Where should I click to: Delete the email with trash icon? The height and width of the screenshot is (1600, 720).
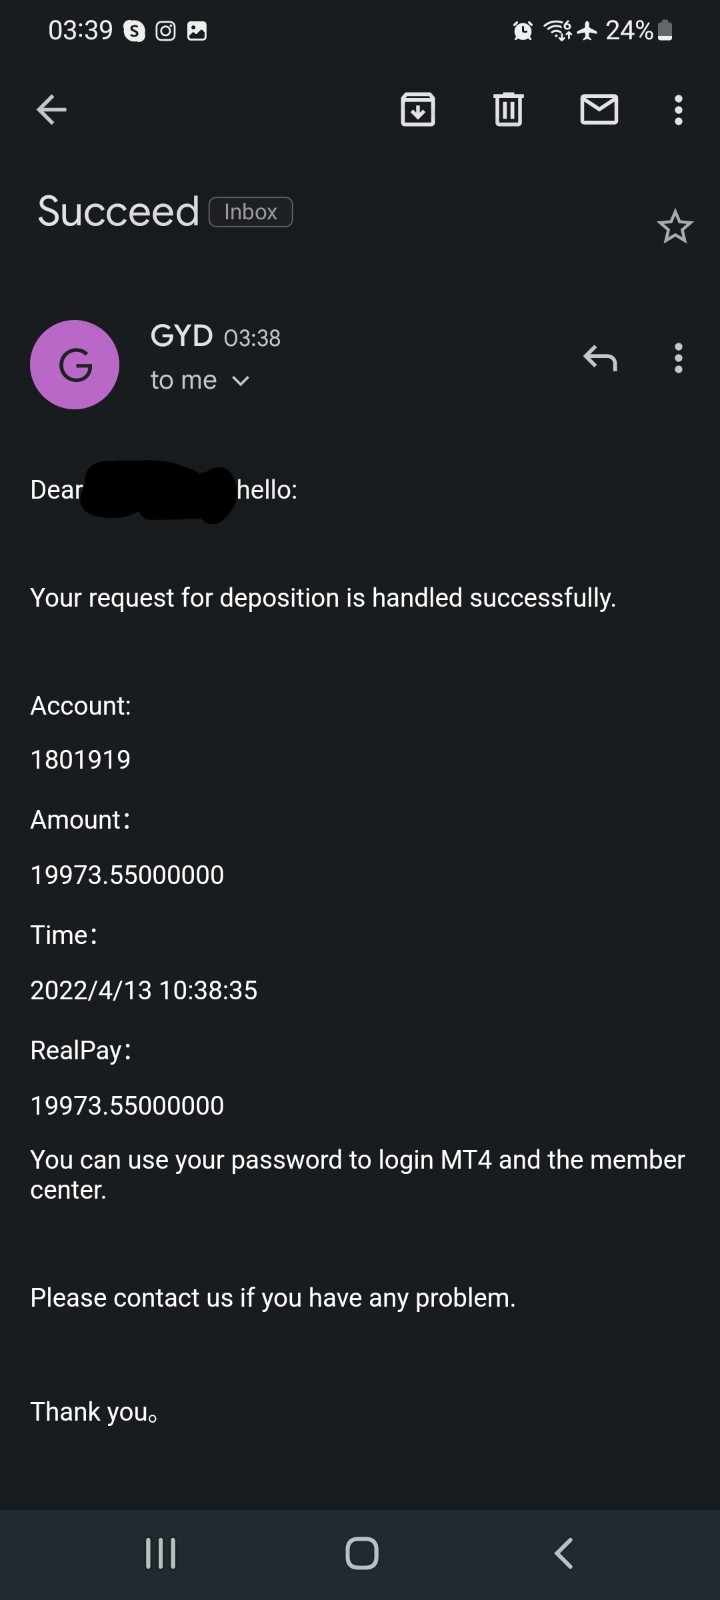508,109
